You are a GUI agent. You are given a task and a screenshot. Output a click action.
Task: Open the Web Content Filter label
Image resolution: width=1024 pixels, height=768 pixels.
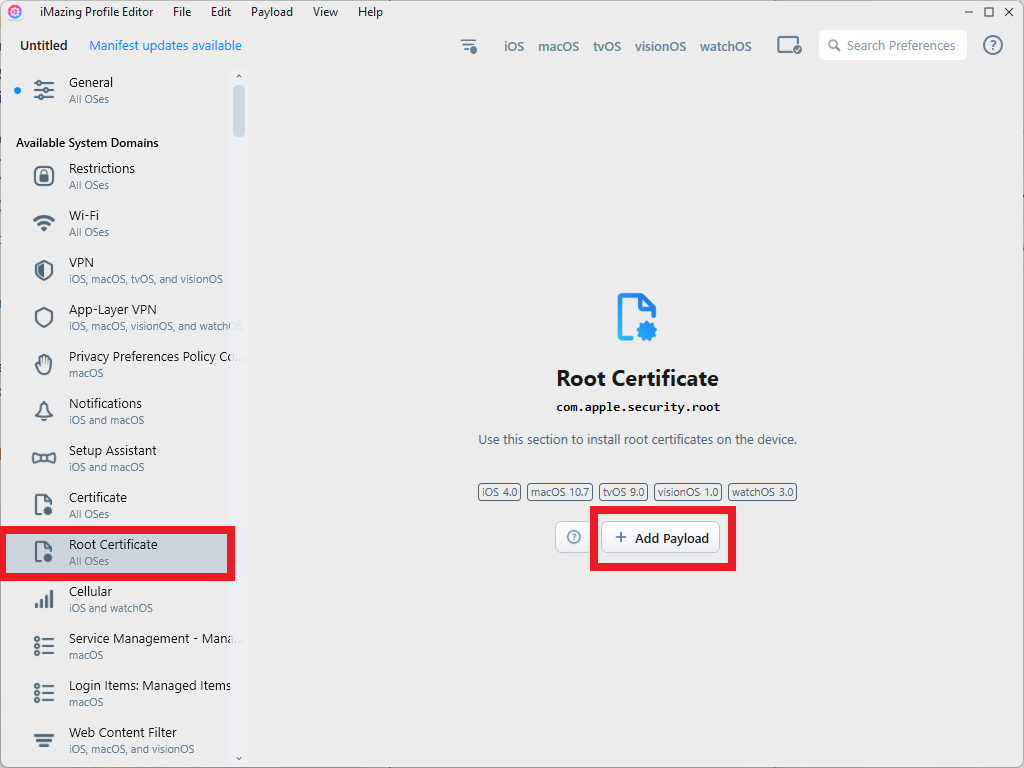point(123,733)
